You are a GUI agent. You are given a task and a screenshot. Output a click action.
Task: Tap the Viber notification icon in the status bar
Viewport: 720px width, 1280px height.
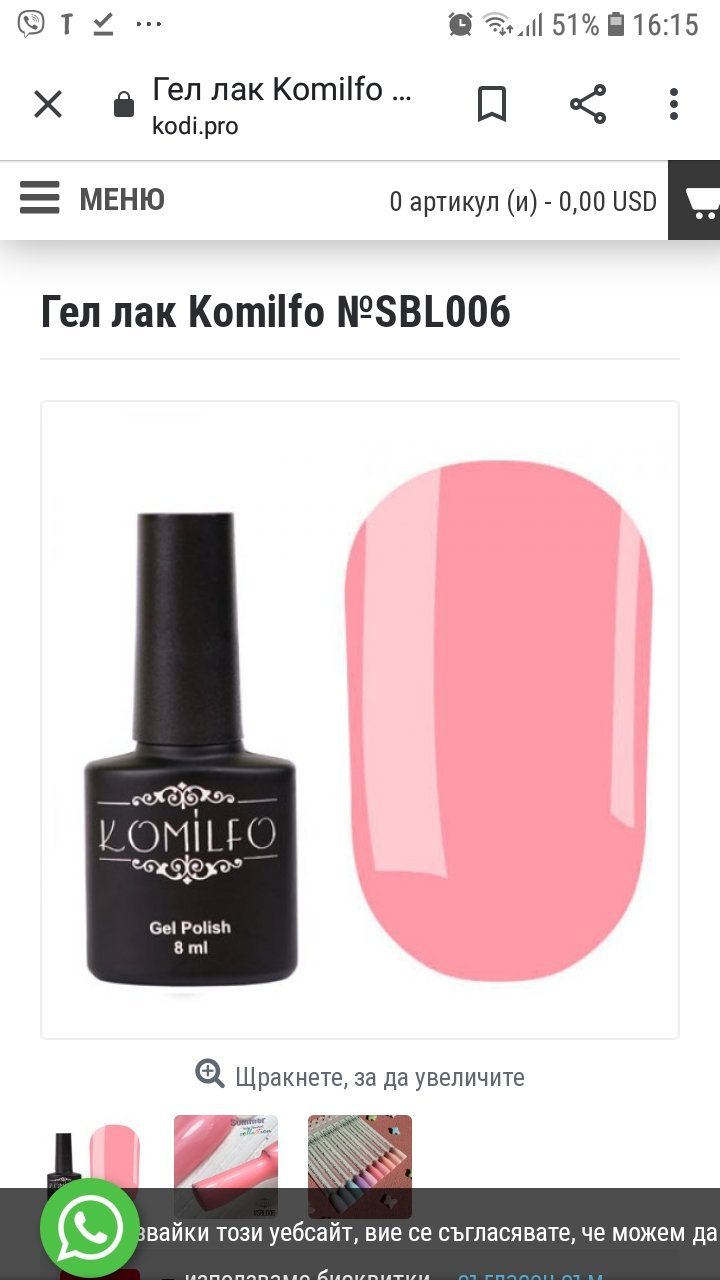pos(31,23)
